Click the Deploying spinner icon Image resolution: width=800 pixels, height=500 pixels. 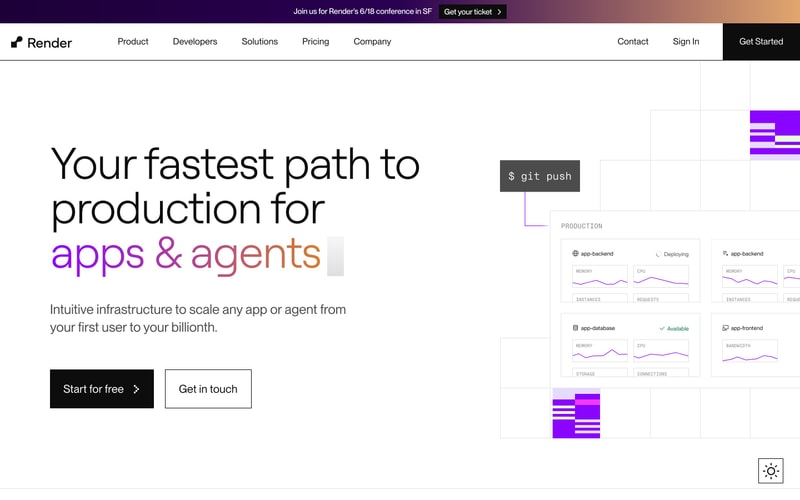click(658, 254)
